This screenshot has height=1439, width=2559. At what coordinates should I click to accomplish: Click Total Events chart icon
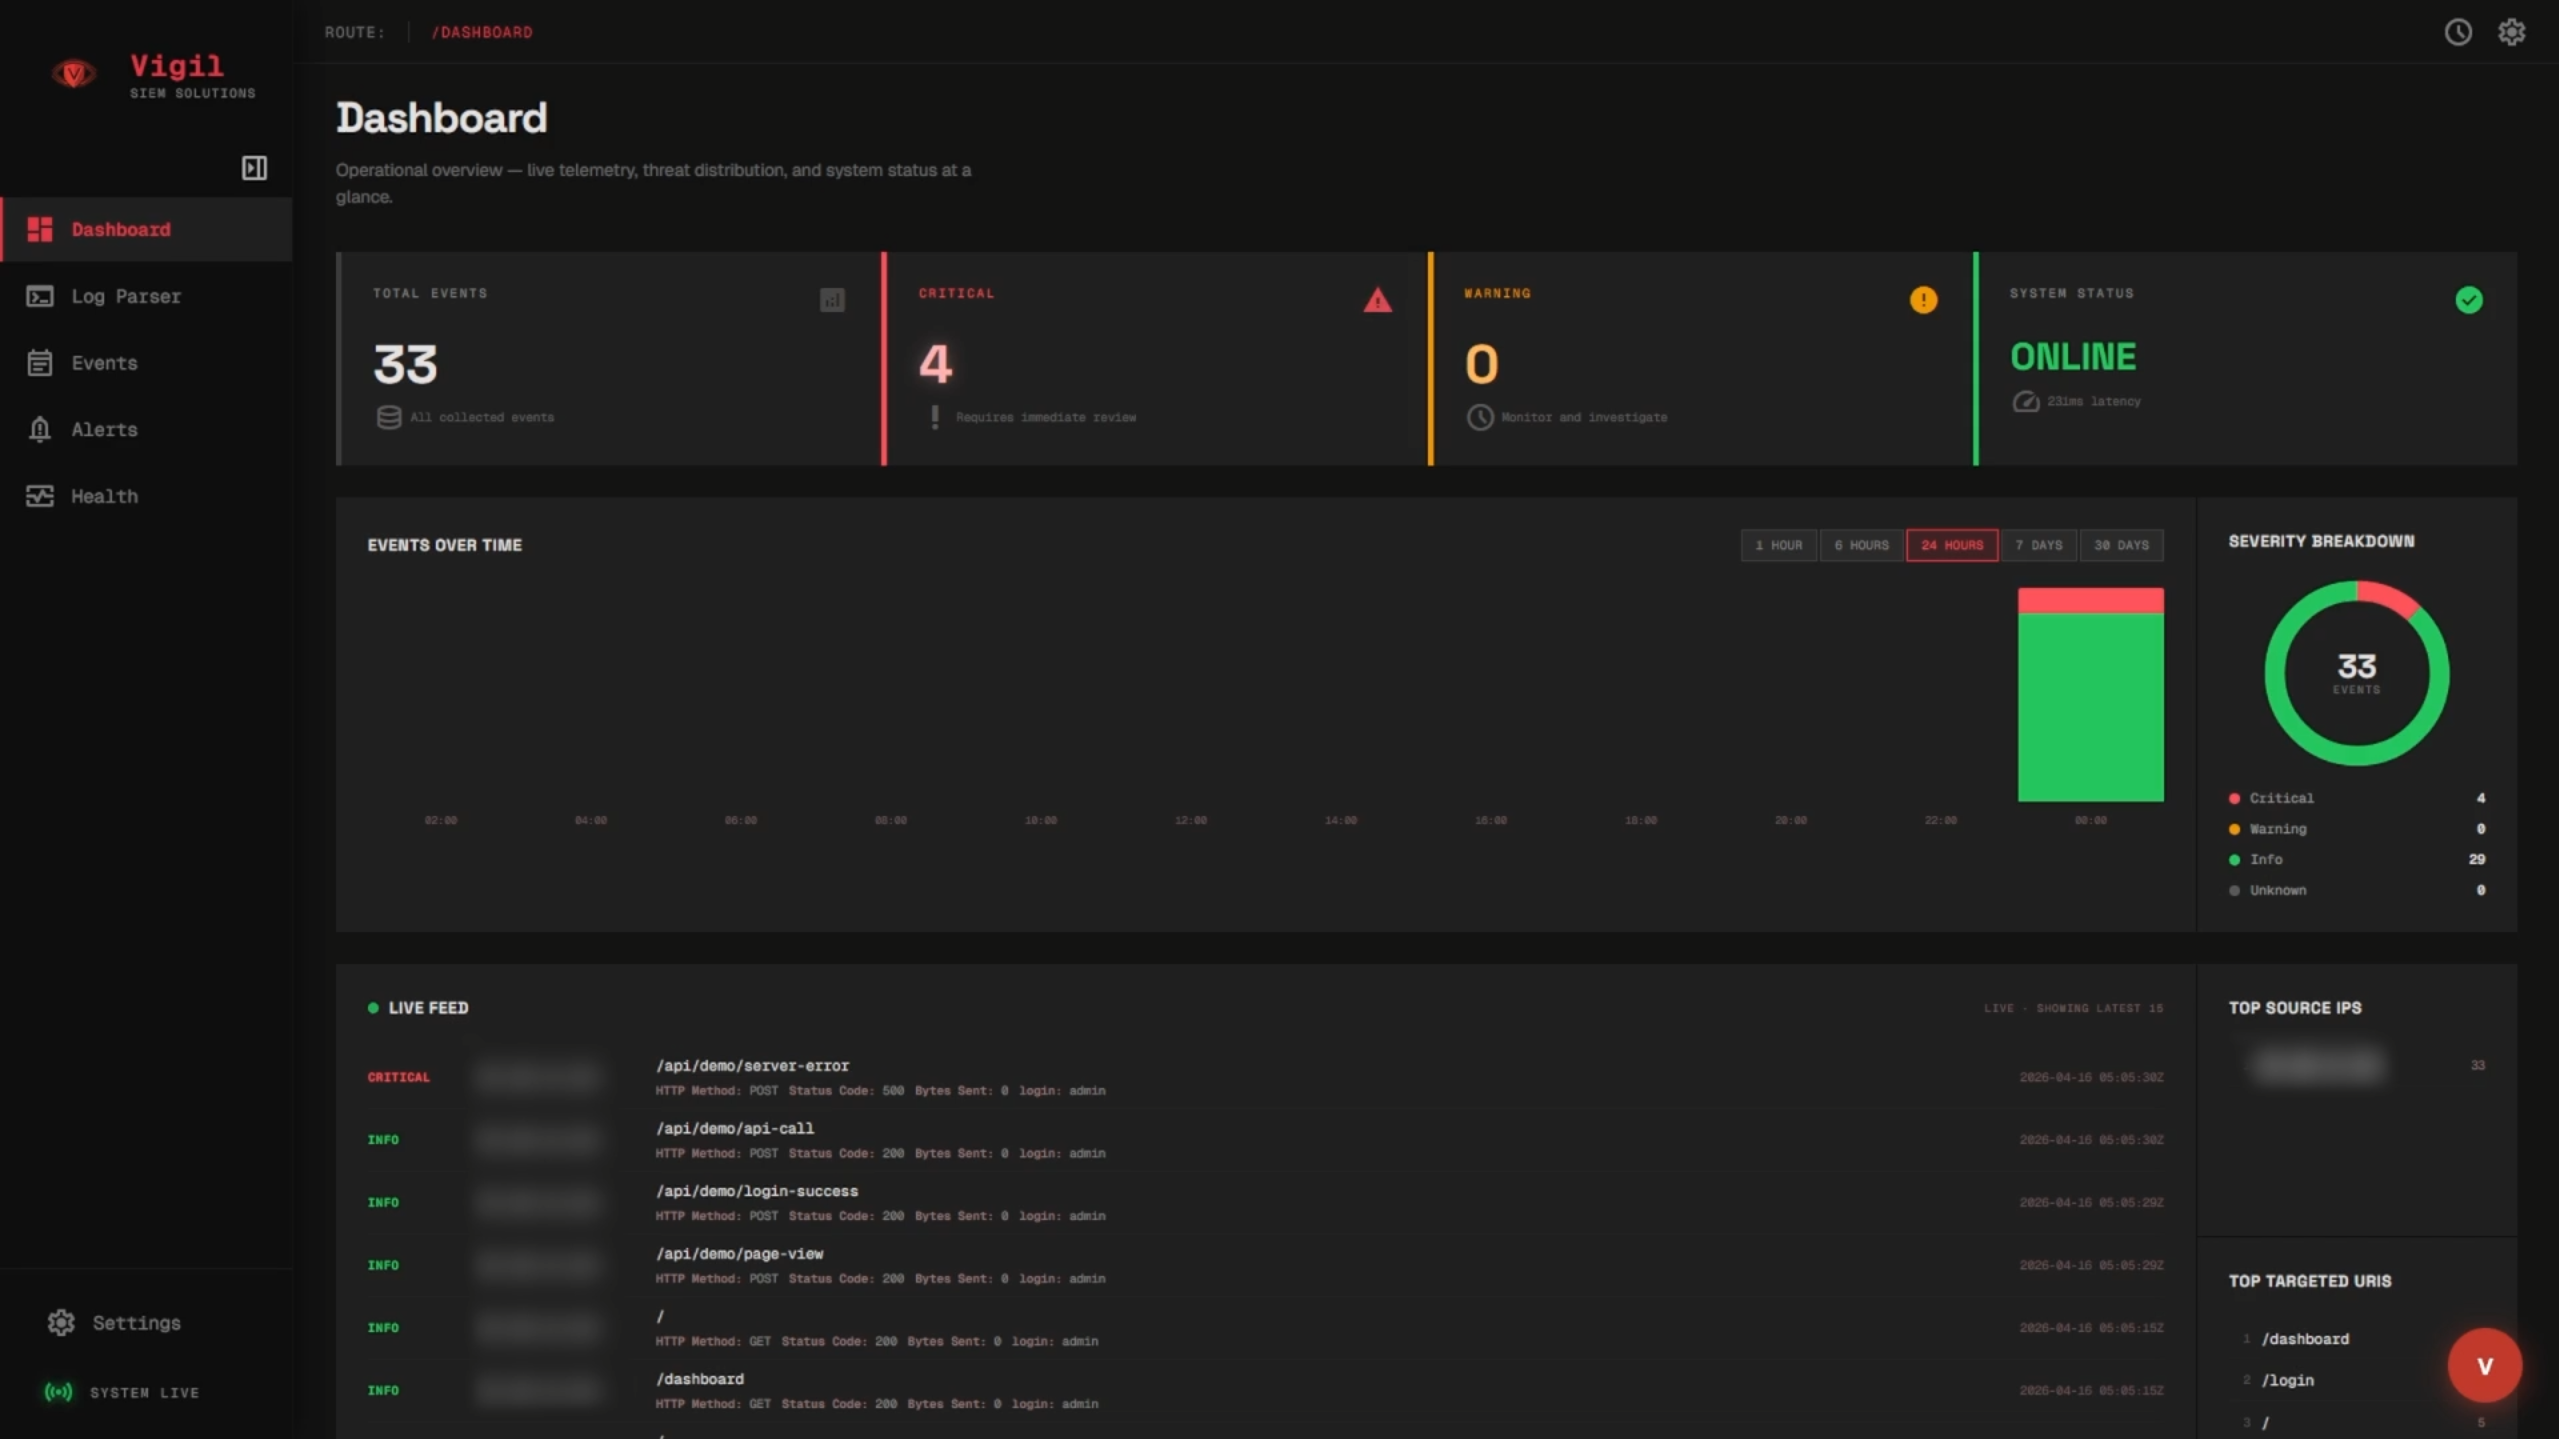(831, 300)
